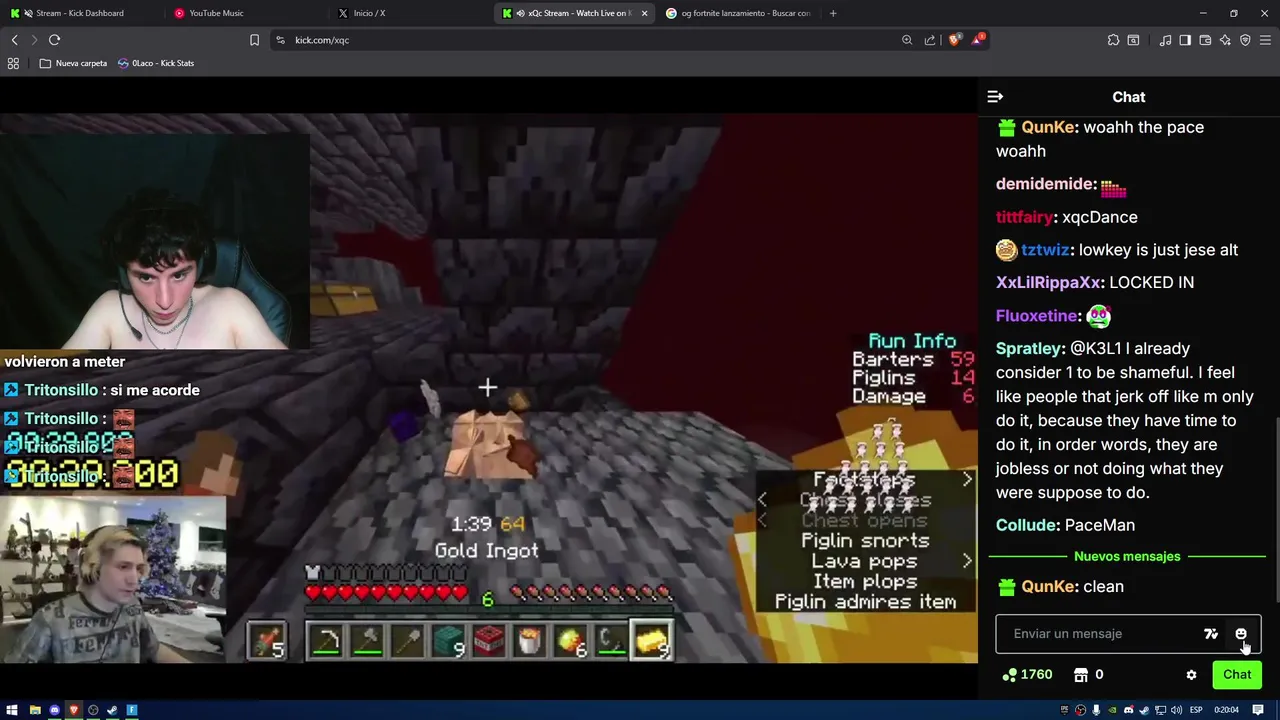Screen dimensions: 1280x720
Task: Collapse the chat panel with the arrow icon
Action: [995, 97]
